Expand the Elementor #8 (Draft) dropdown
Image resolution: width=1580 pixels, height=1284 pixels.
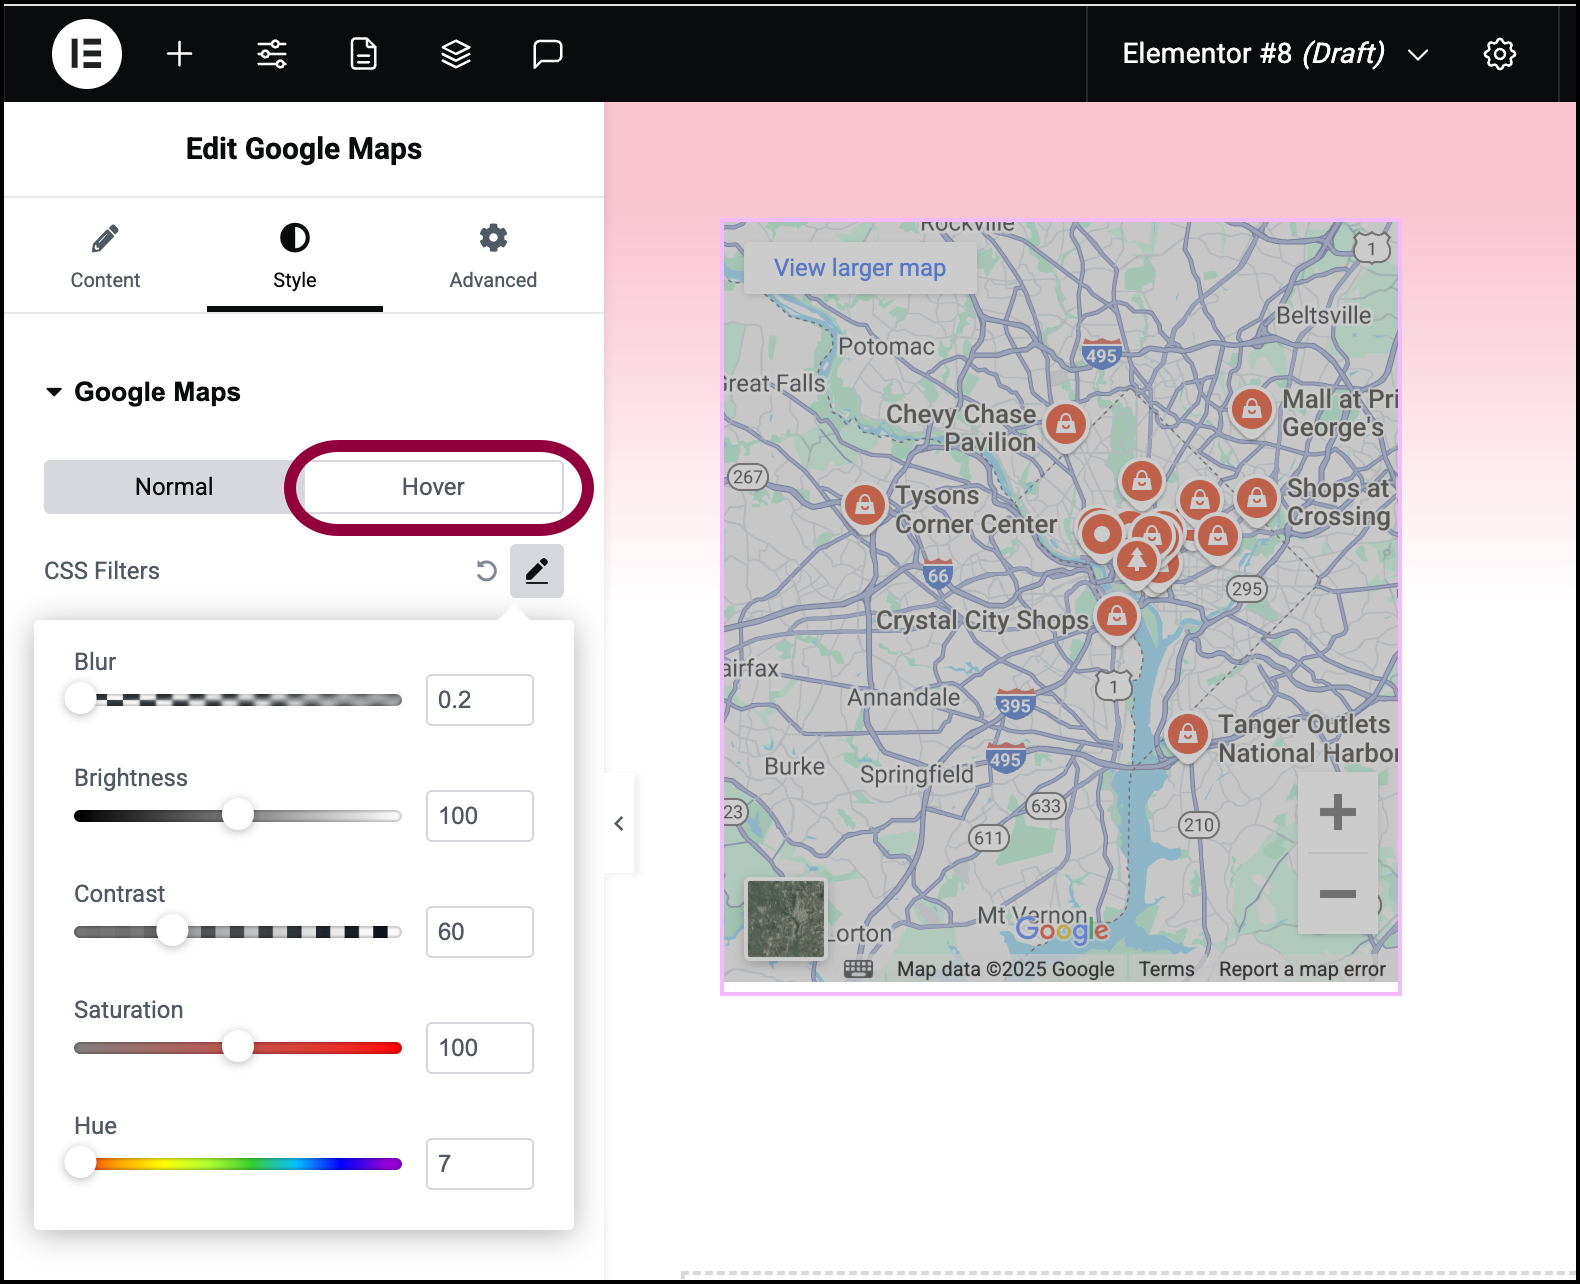(1417, 55)
